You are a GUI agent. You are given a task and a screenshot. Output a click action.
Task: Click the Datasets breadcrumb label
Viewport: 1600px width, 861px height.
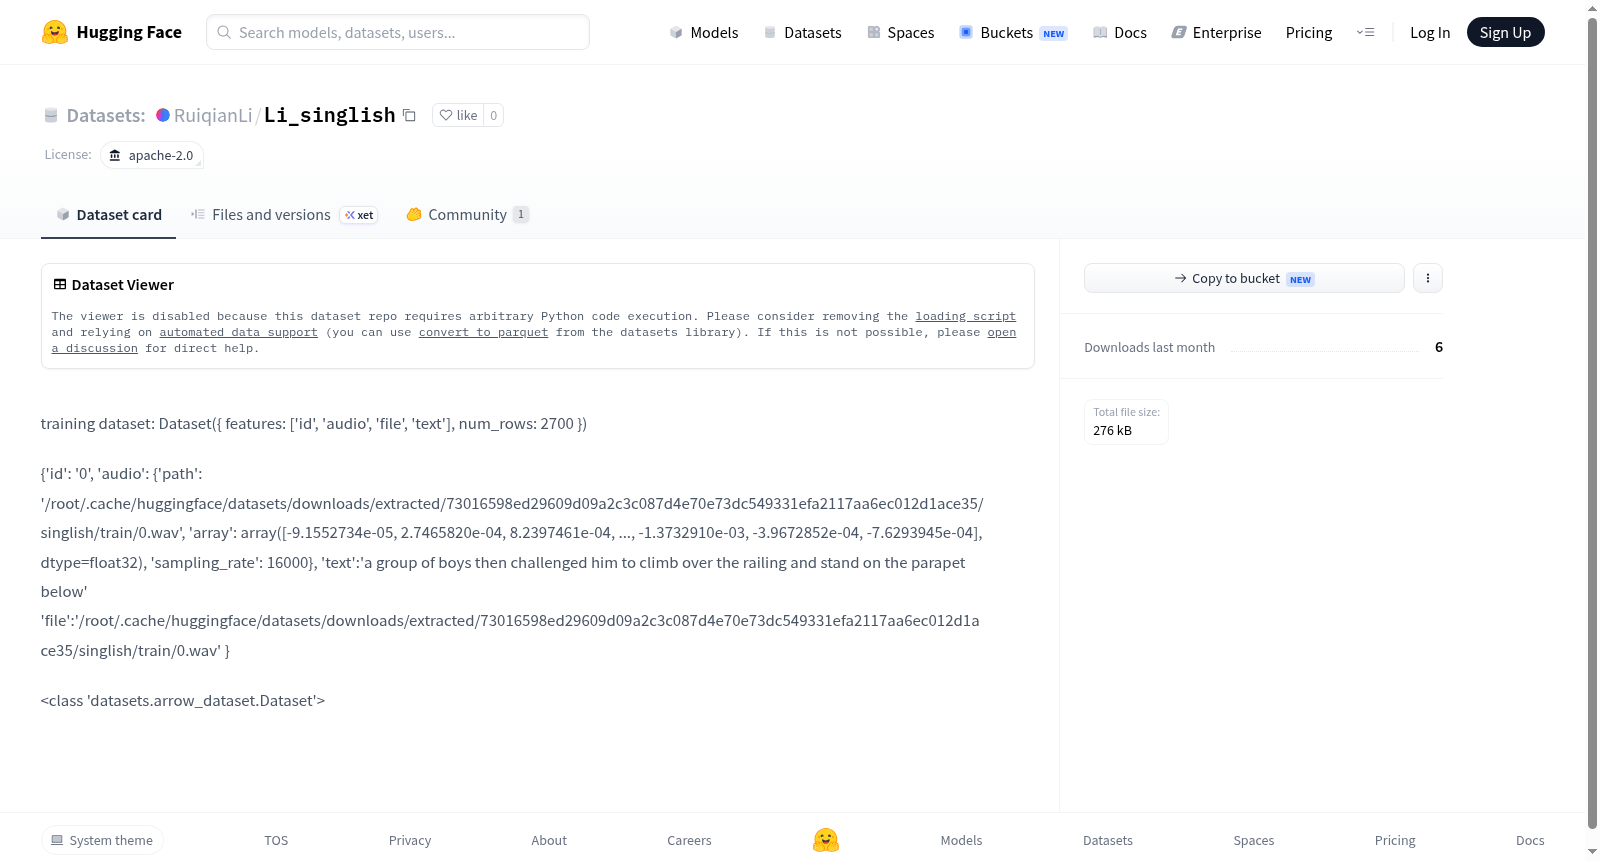point(106,115)
